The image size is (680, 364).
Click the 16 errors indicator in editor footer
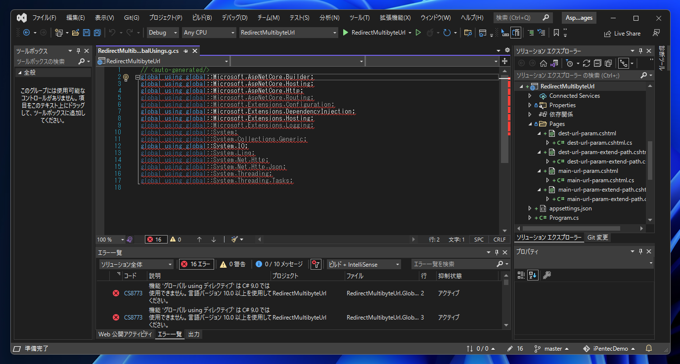point(156,239)
